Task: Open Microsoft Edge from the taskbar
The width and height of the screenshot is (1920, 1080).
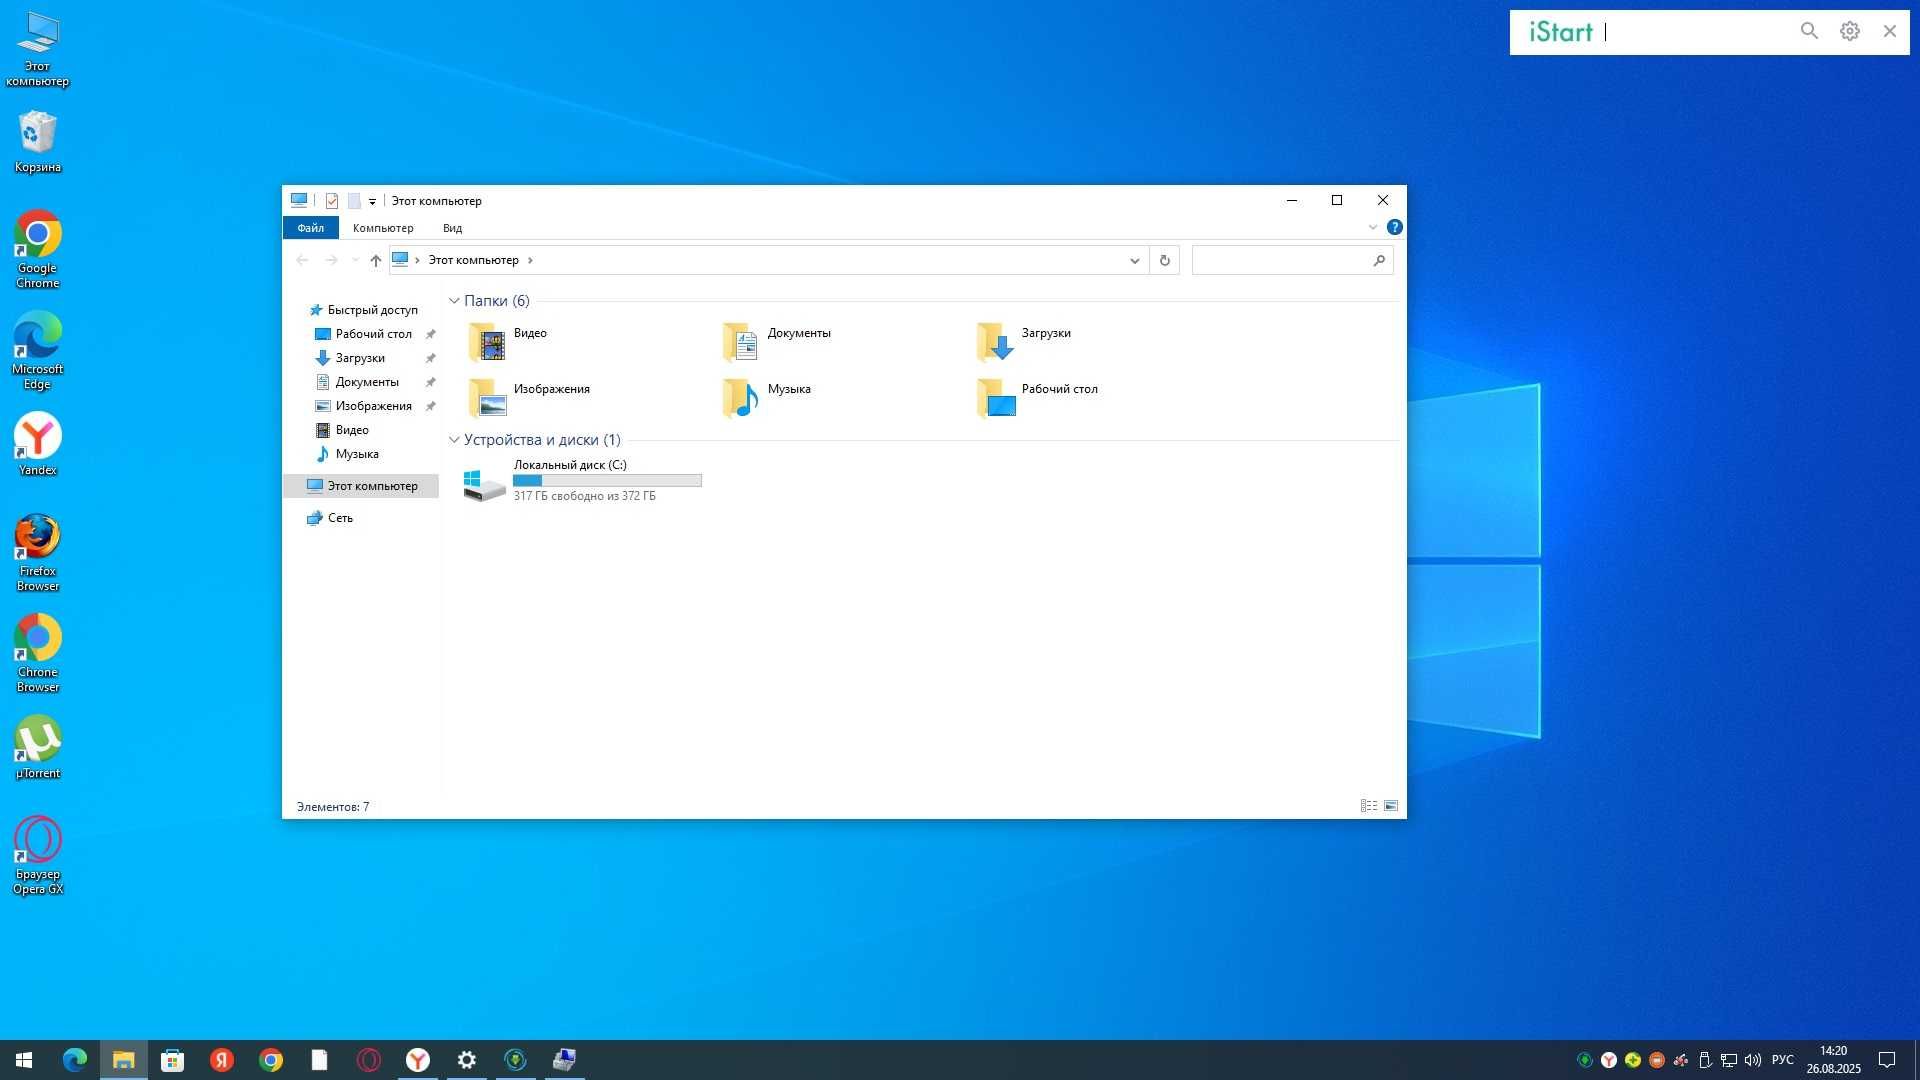Action: [74, 1060]
